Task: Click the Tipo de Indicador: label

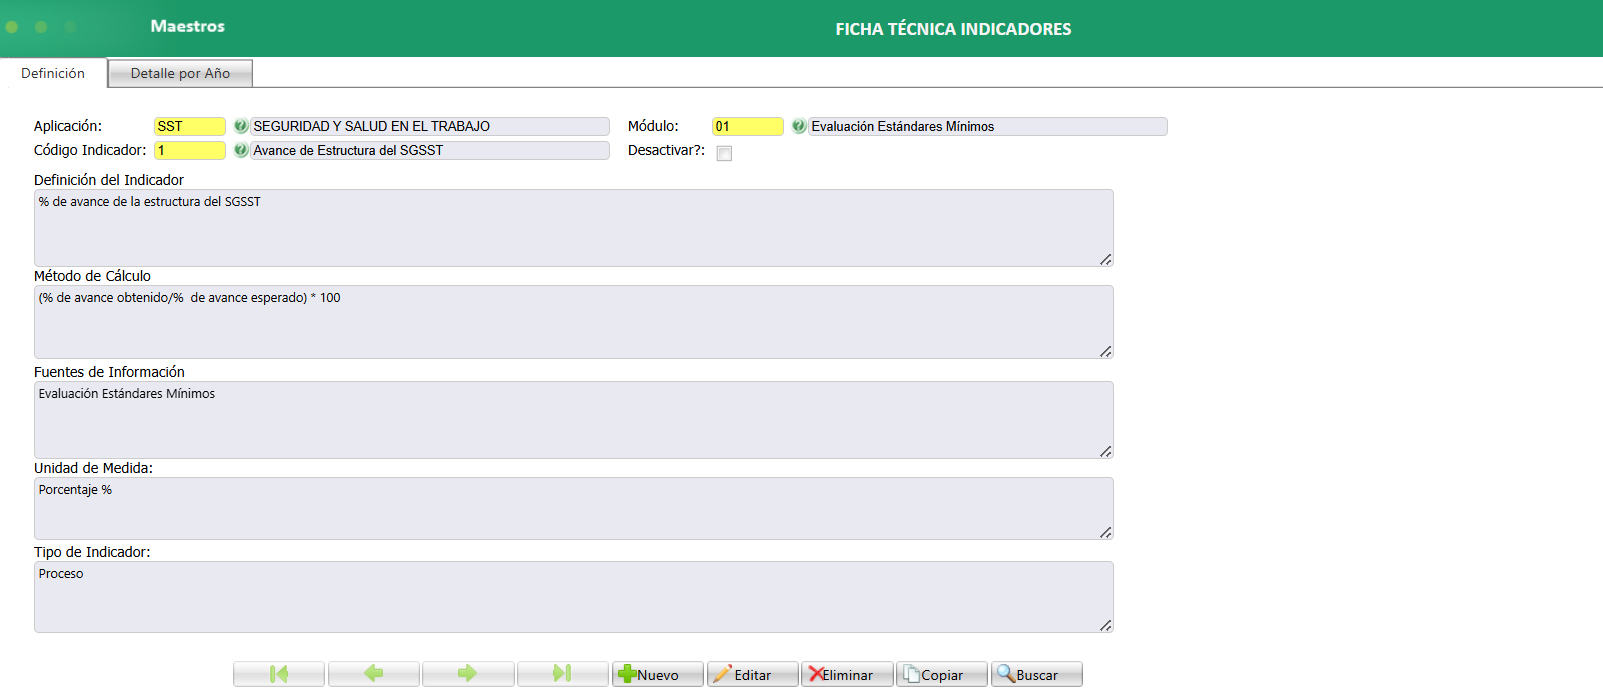Action: (92, 552)
